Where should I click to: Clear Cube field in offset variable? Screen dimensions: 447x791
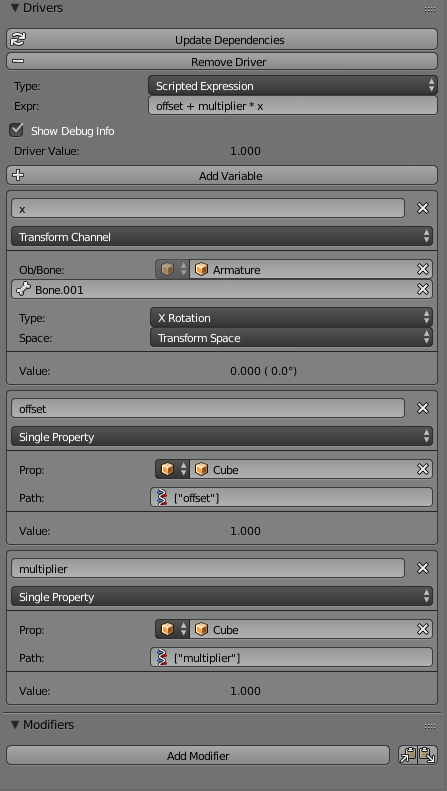pos(423,470)
